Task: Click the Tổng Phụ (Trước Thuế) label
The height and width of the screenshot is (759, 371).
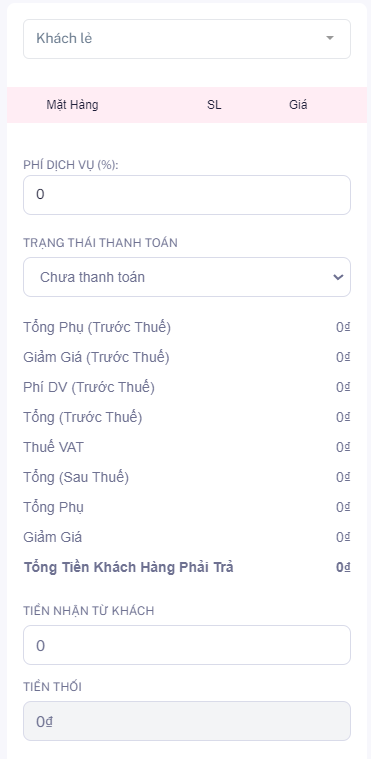Action: [97, 328]
